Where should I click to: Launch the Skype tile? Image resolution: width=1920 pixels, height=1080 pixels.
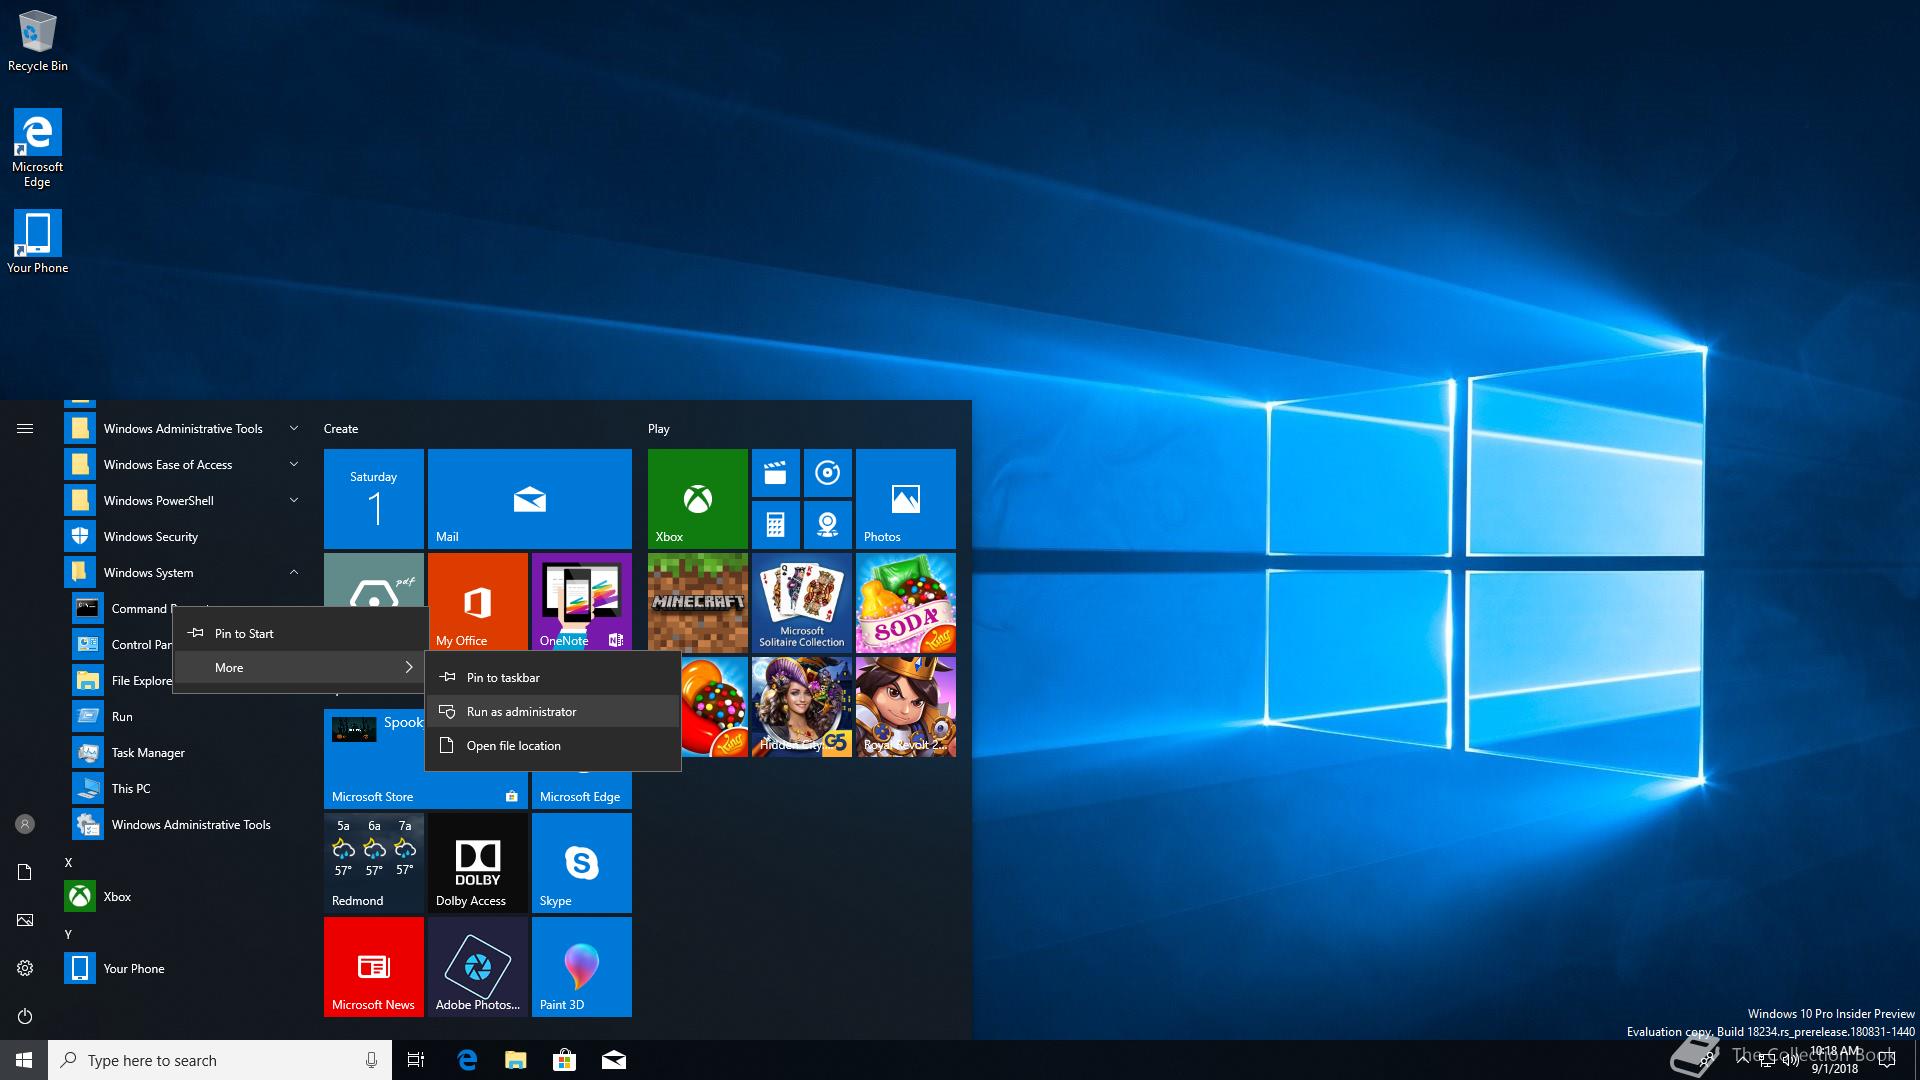[582, 863]
